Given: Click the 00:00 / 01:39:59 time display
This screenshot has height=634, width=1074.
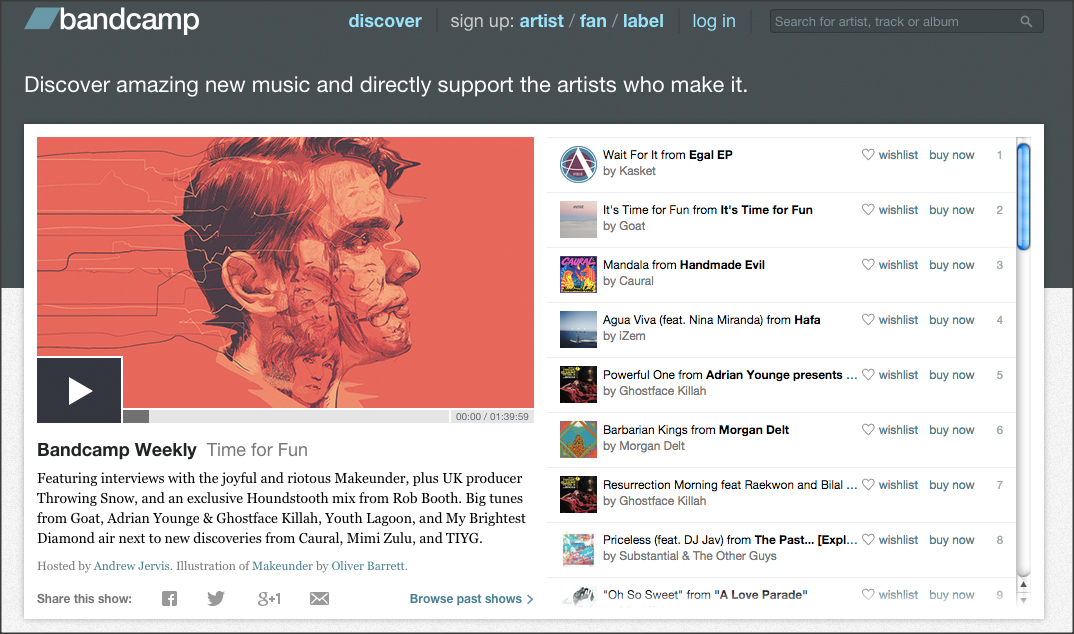Looking at the screenshot, I should click(492, 416).
